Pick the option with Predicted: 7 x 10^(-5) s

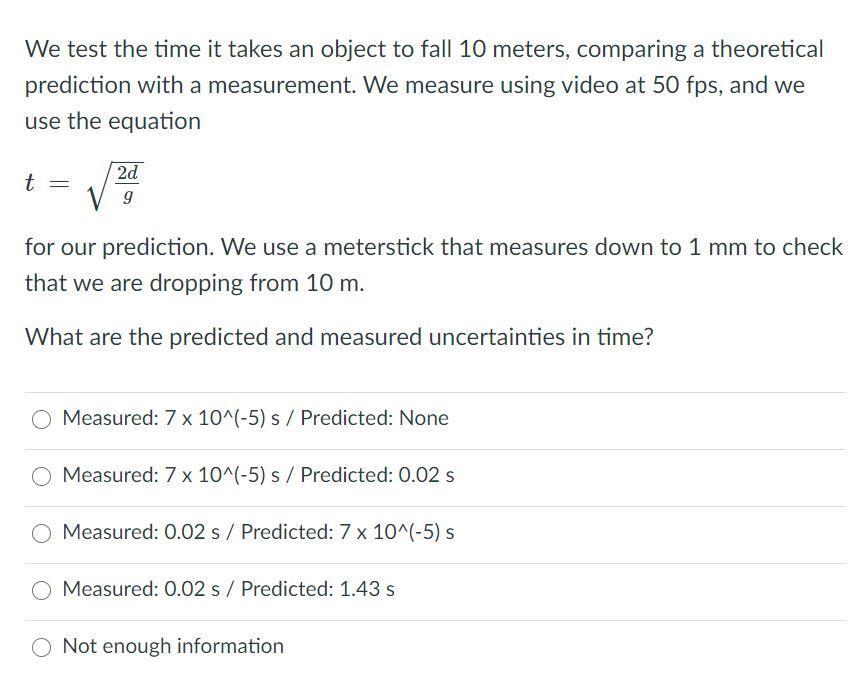click(x=260, y=533)
